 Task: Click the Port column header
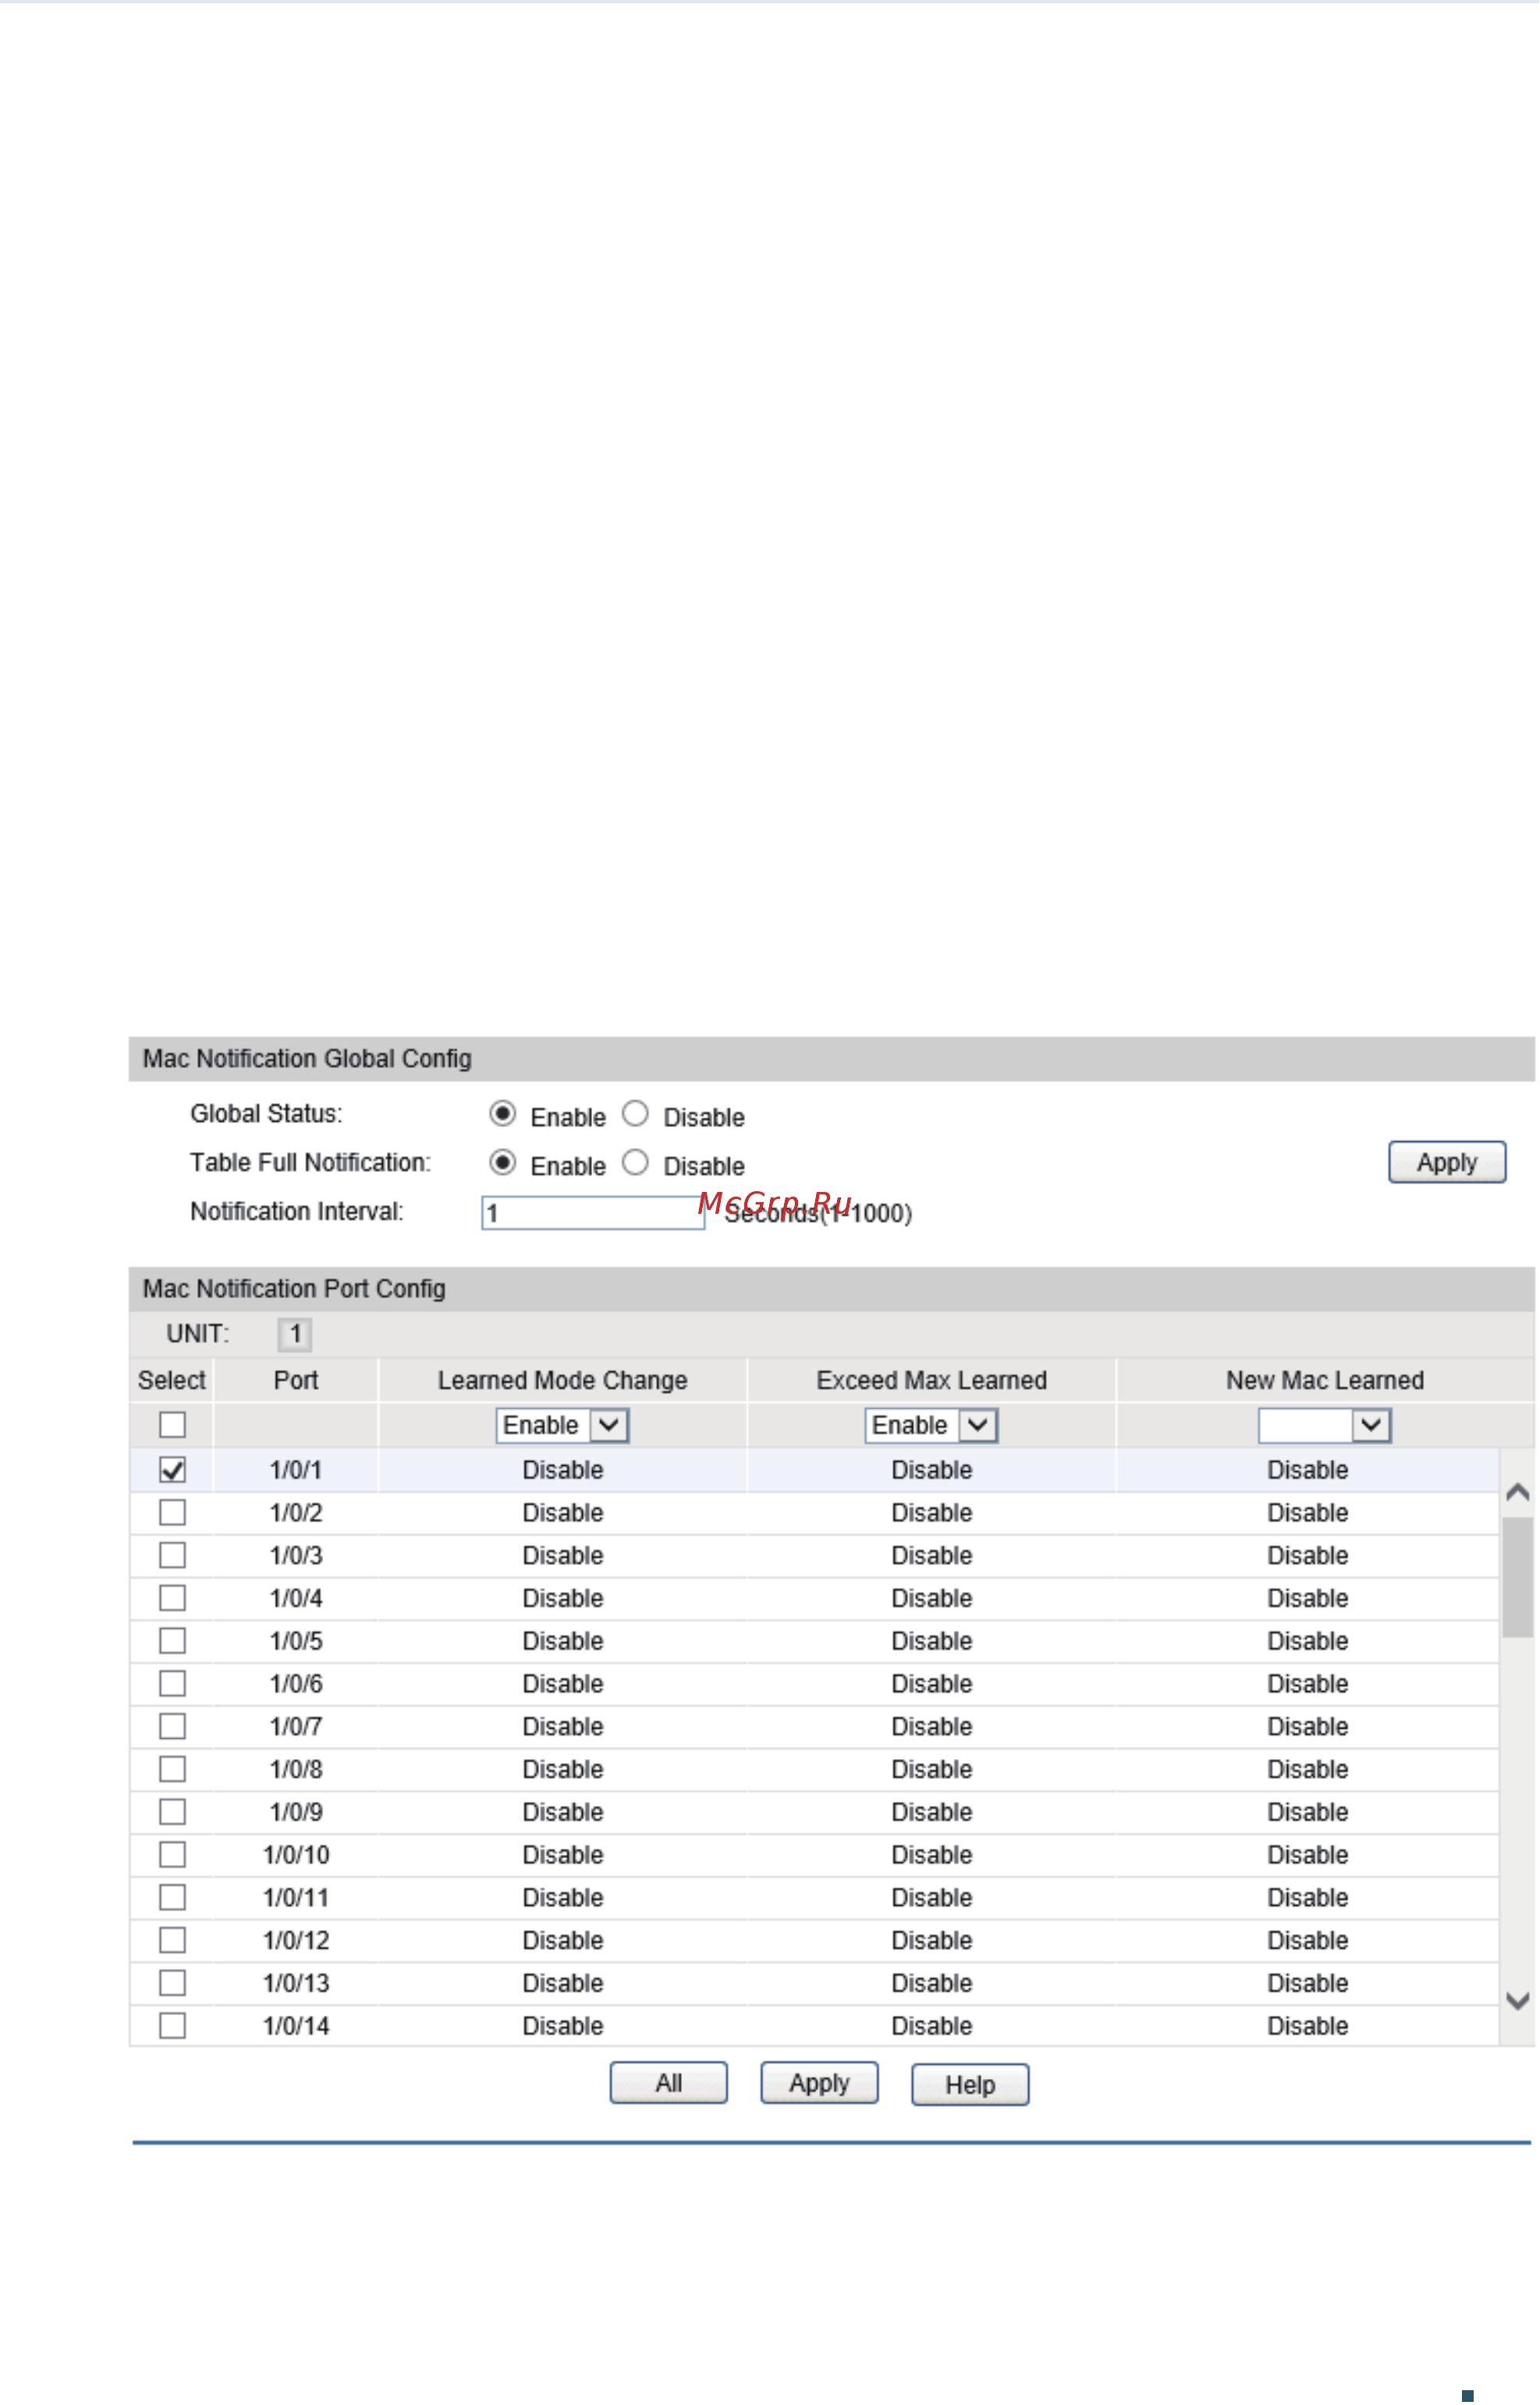pos(296,1381)
